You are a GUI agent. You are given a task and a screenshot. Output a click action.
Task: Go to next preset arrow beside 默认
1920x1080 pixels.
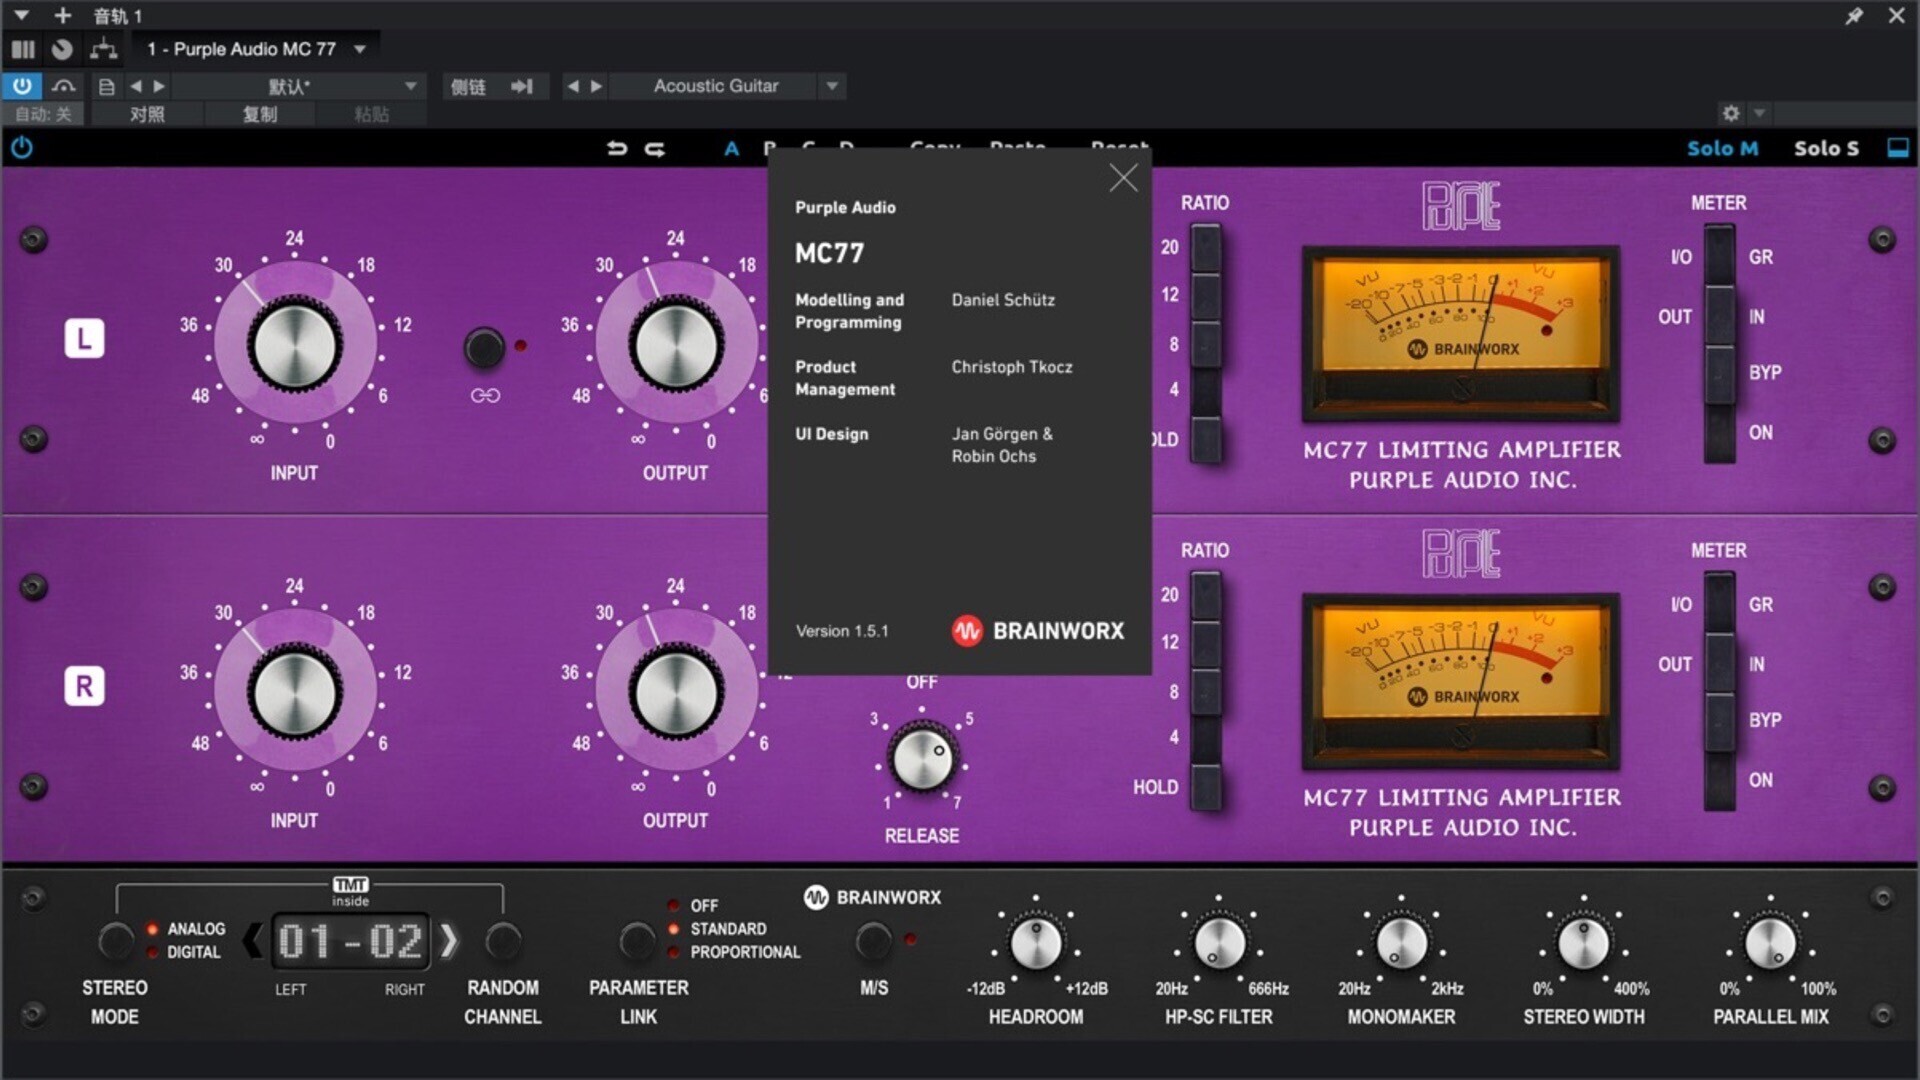[159, 86]
